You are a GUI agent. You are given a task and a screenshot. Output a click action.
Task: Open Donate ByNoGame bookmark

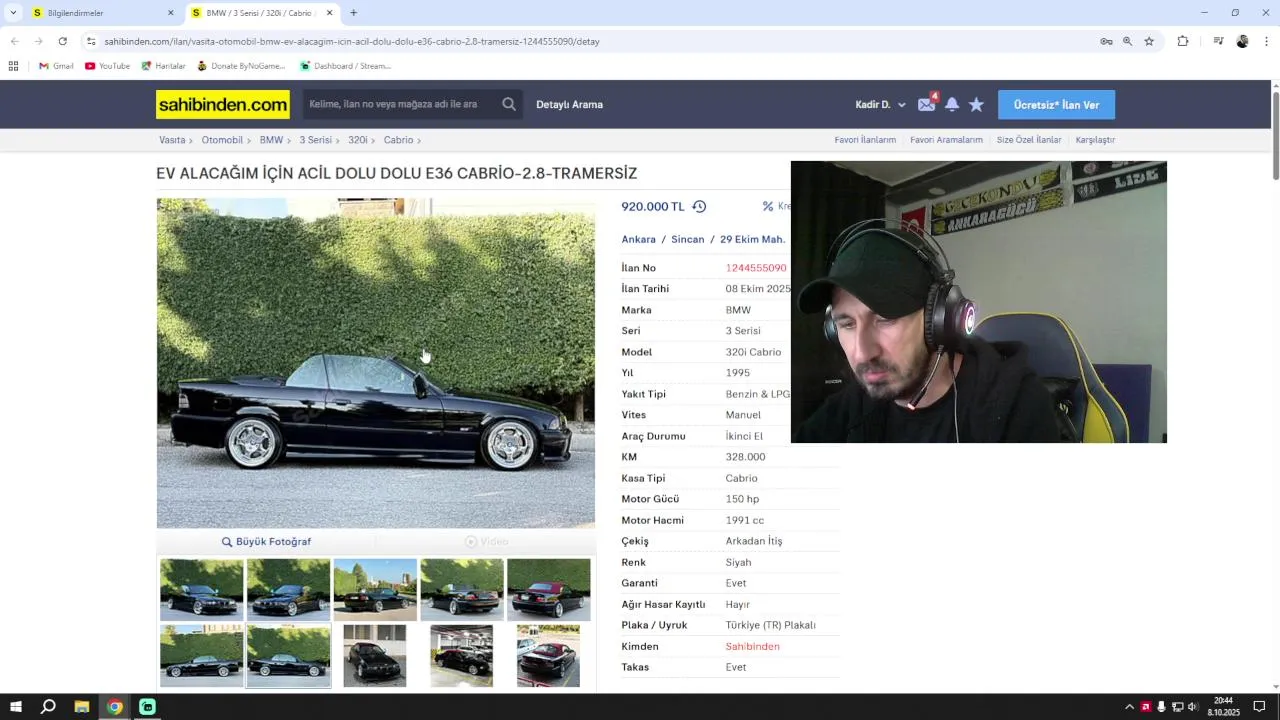click(x=241, y=66)
